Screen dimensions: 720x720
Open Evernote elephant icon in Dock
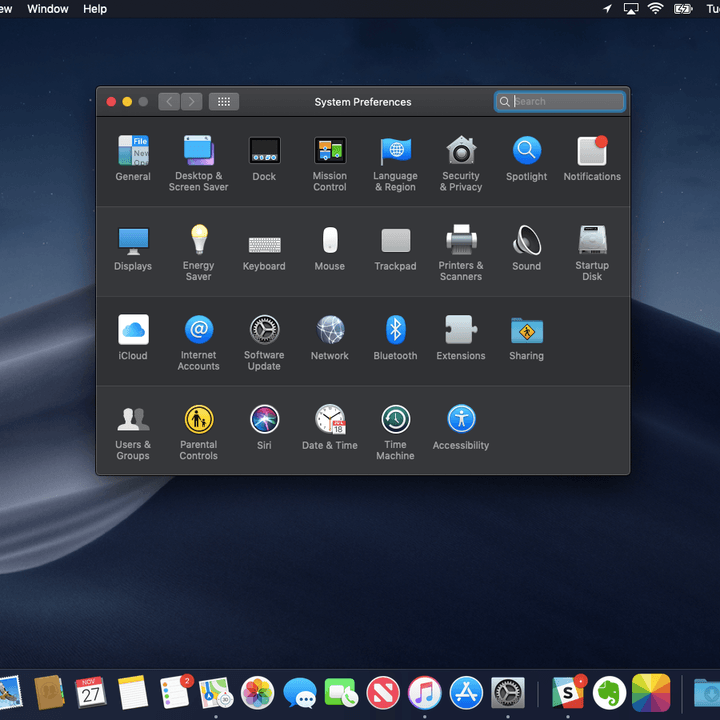point(609,692)
